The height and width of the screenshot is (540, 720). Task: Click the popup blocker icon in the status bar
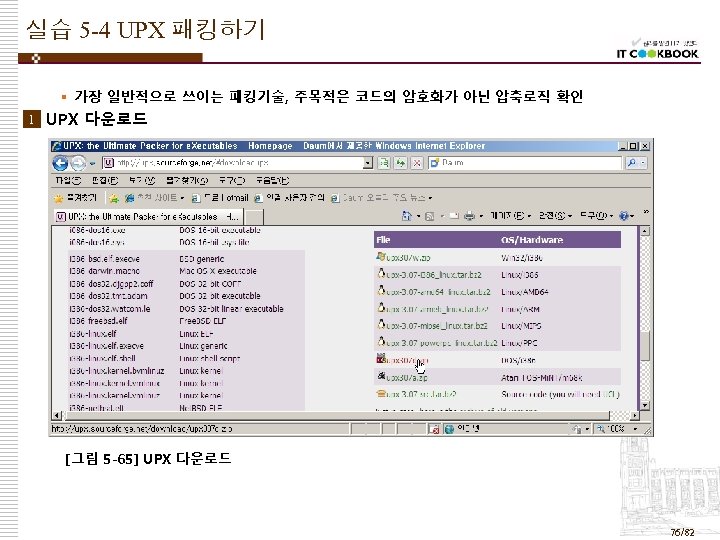[x=433, y=429]
